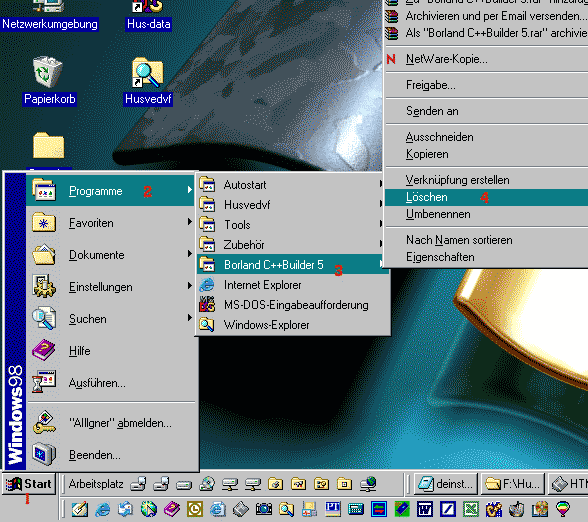Image resolution: width=588 pixels, height=522 pixels.
Task: Click purple help book icon in taskbar
Action: pos(172,509)
